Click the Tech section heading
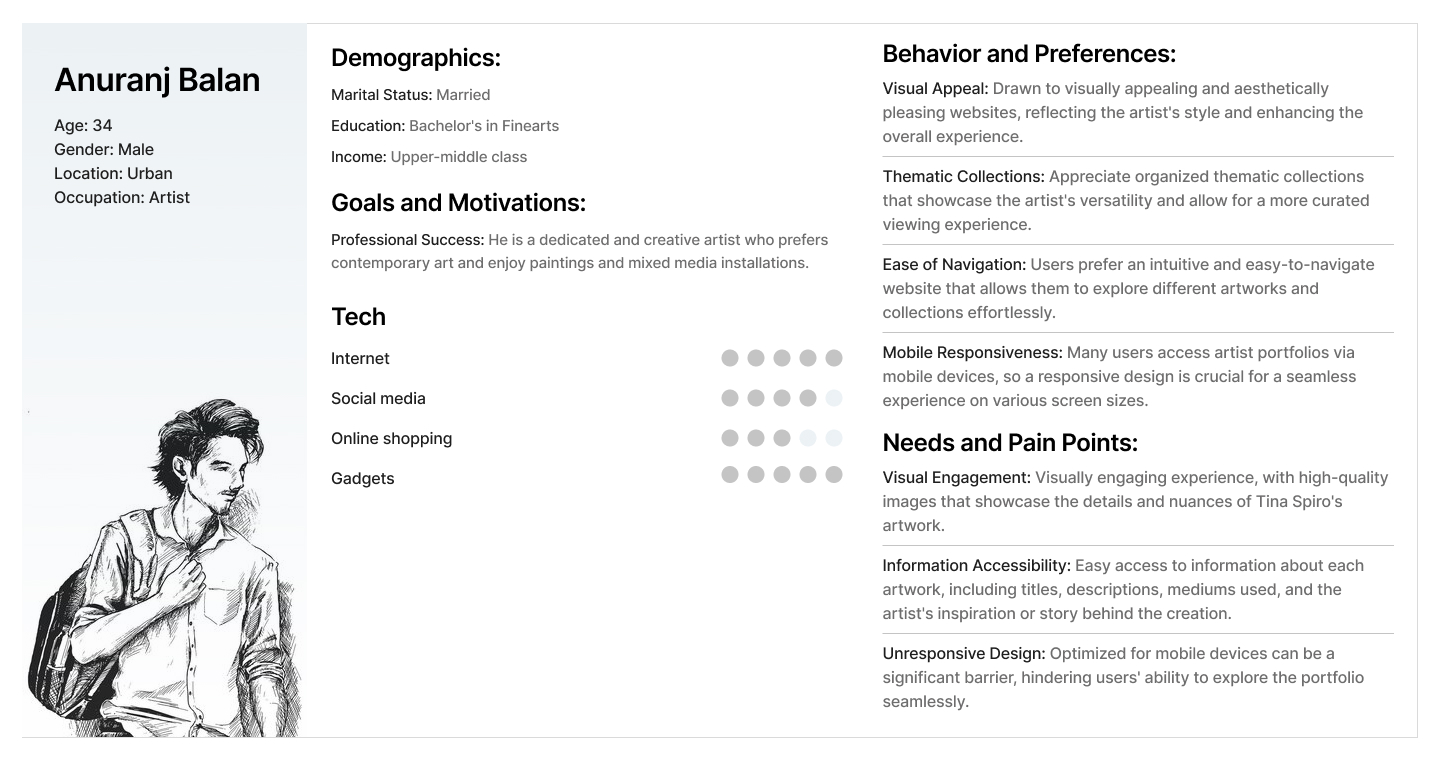 (x=358, y=317)
